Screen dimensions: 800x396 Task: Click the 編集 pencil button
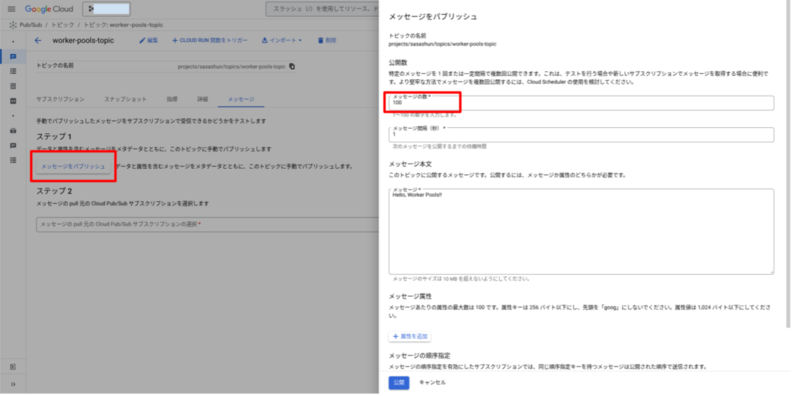click(148, 40)
